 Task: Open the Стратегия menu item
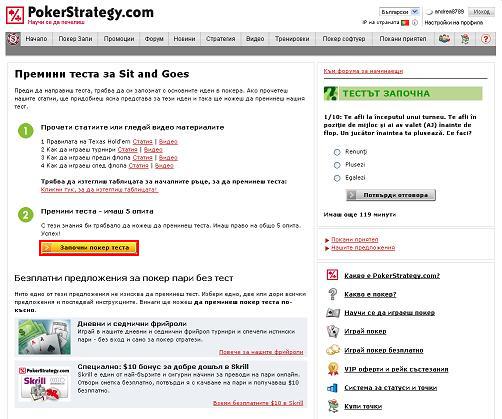220,39
